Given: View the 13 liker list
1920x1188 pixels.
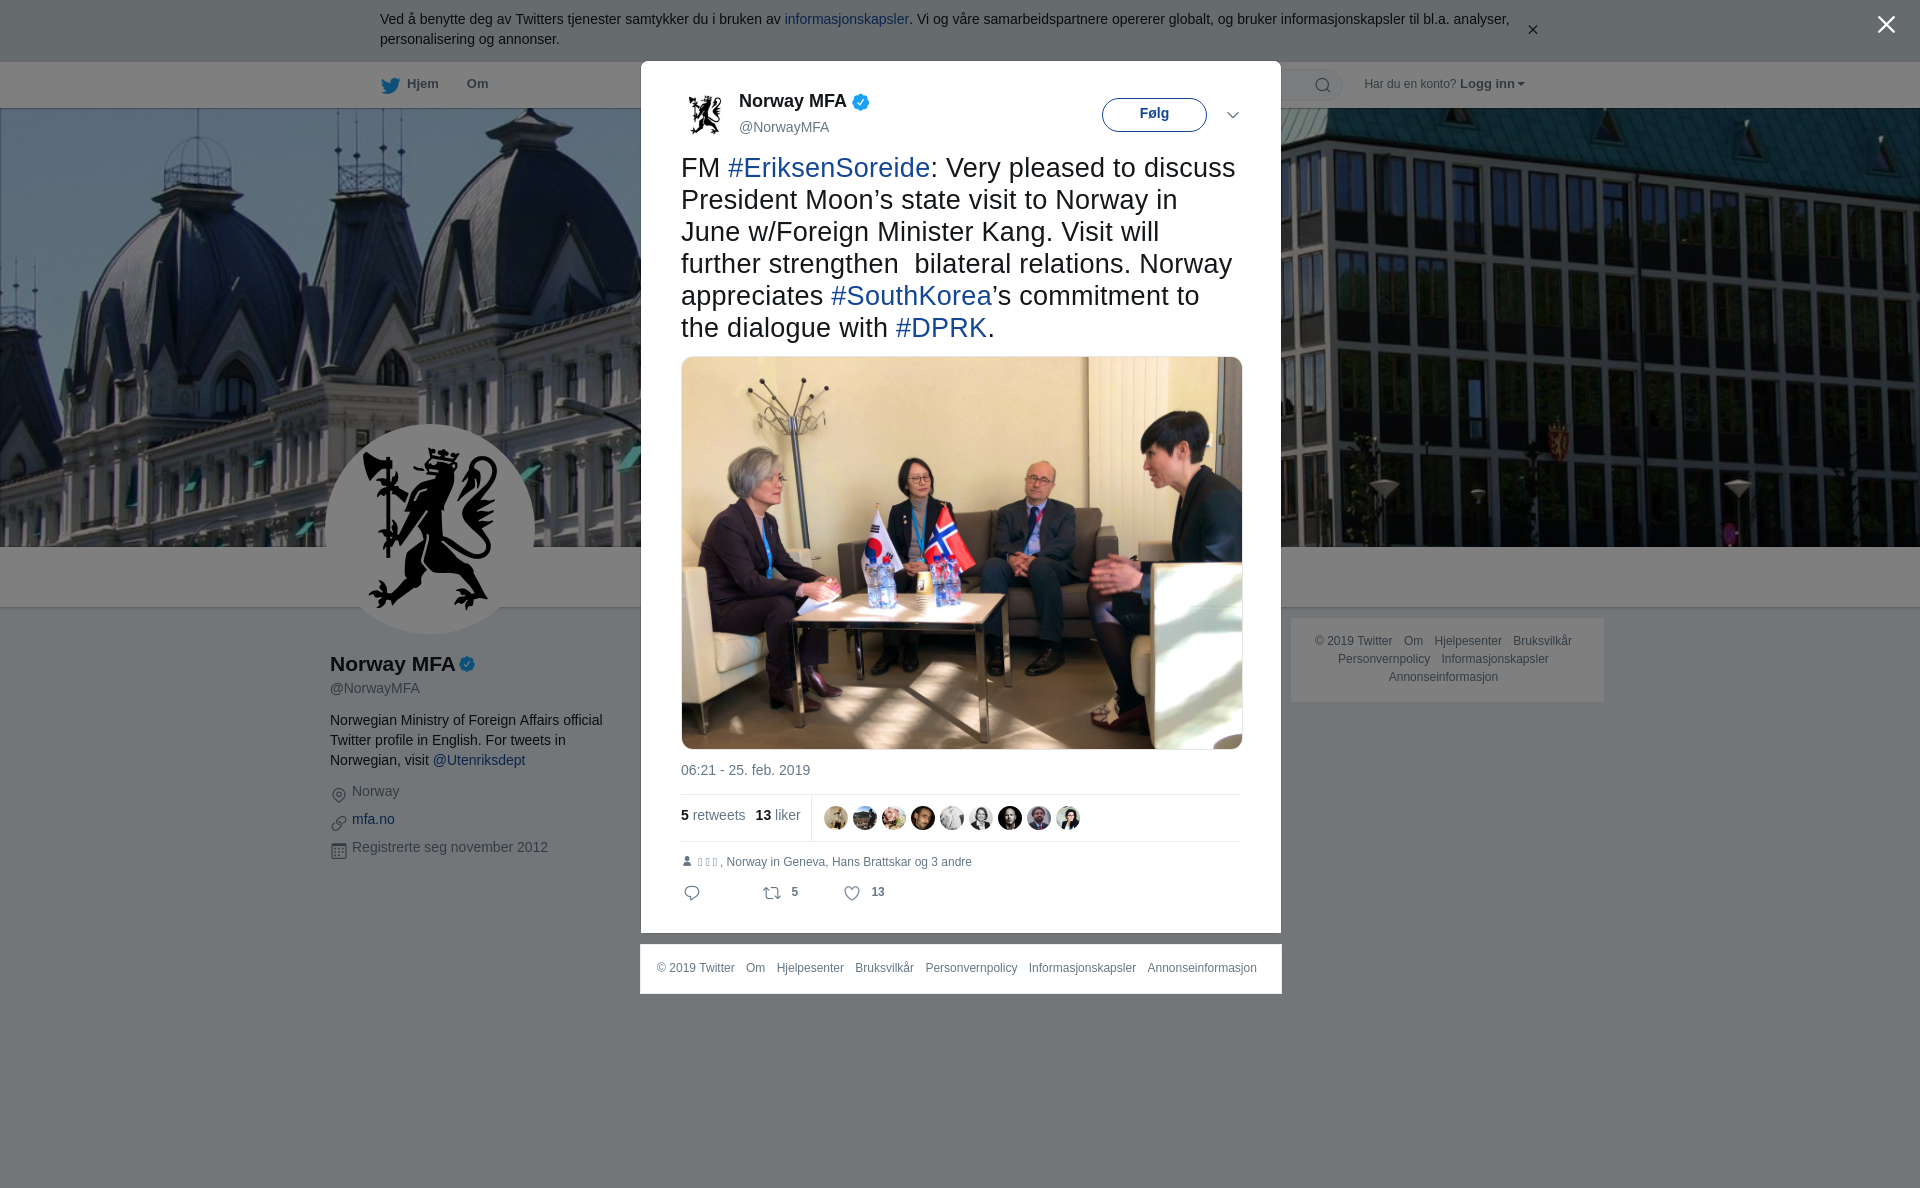Looking at the screenshot, I should 778,815.
